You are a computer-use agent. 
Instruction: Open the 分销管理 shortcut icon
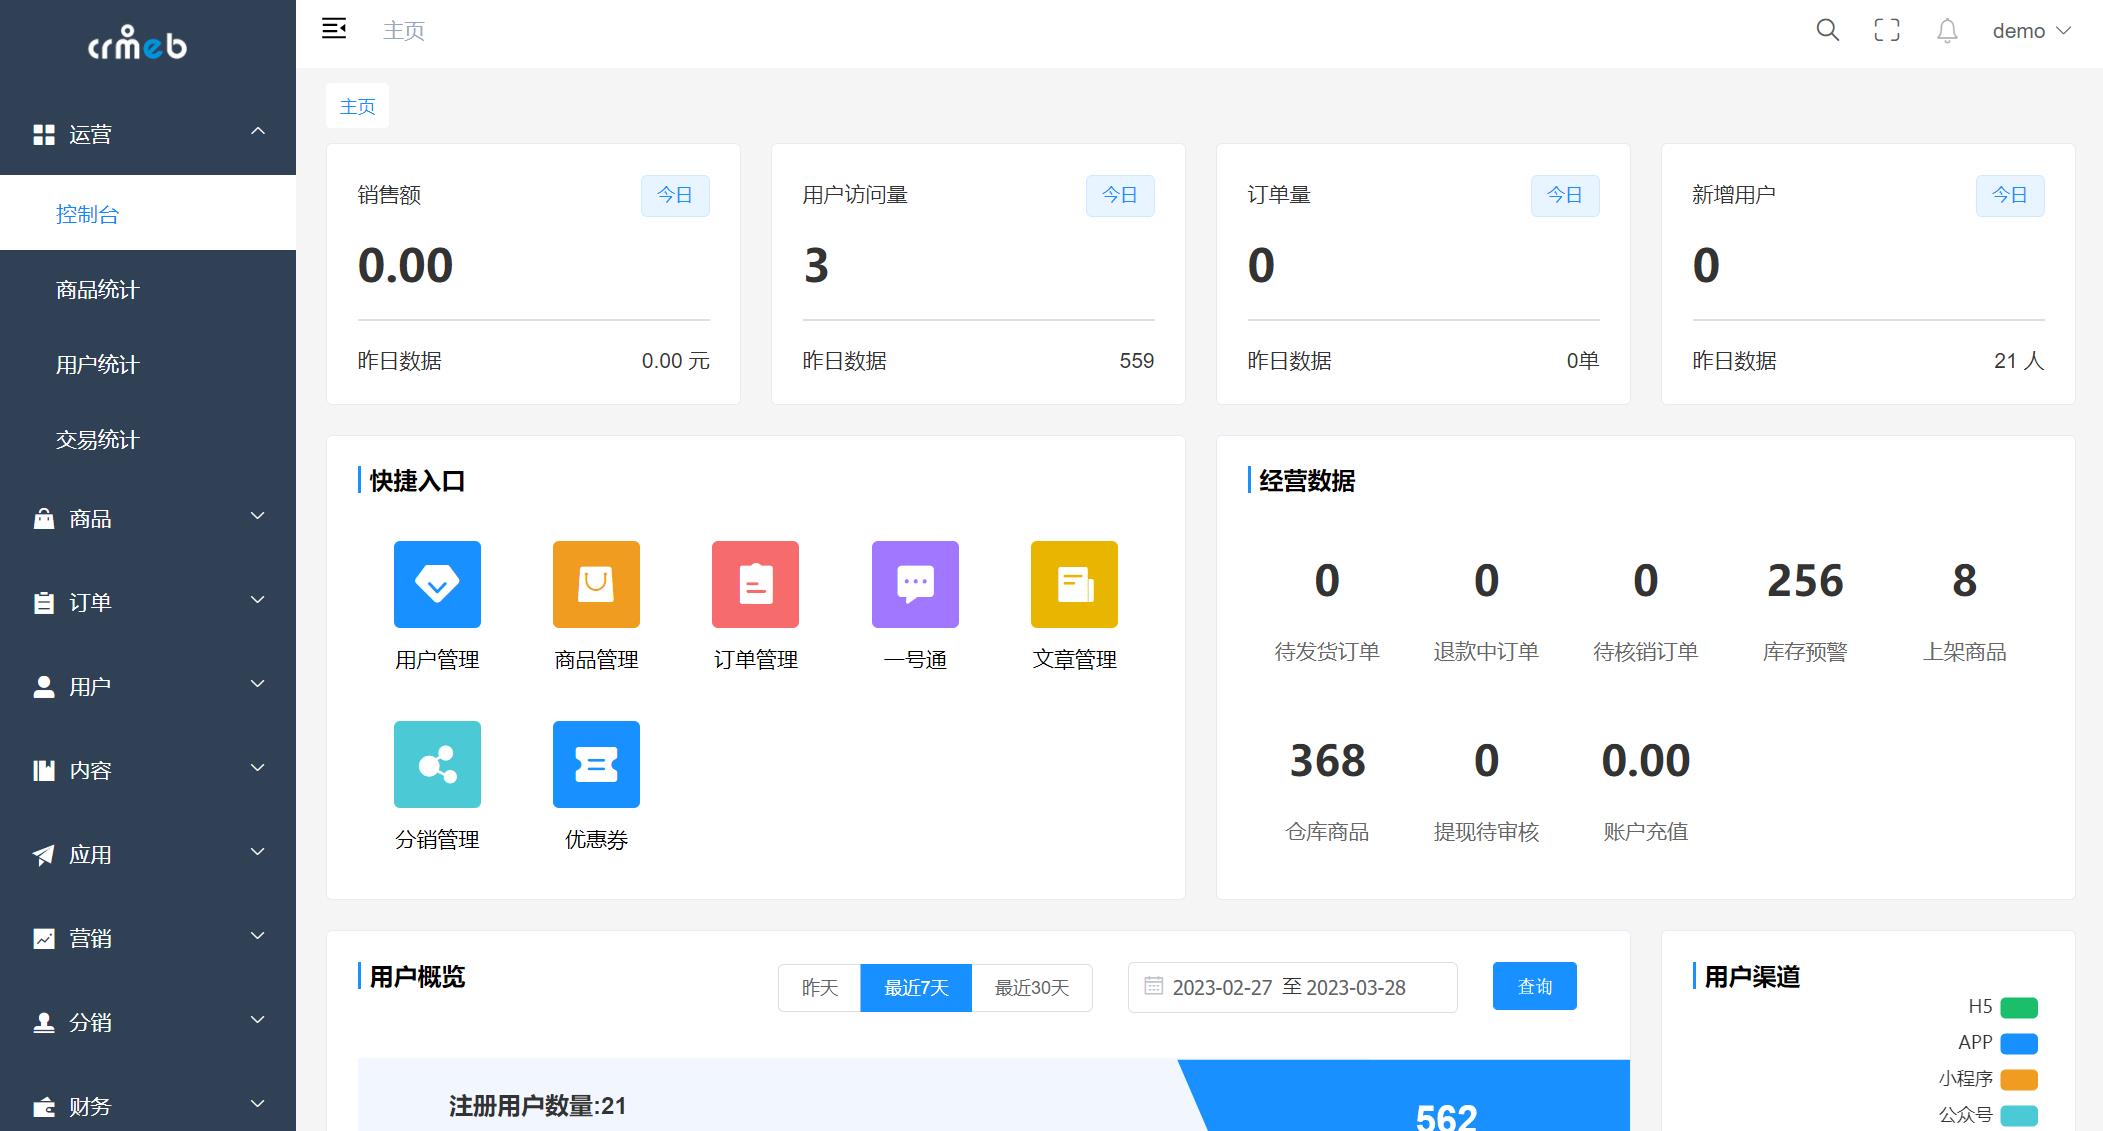point(437,764)
